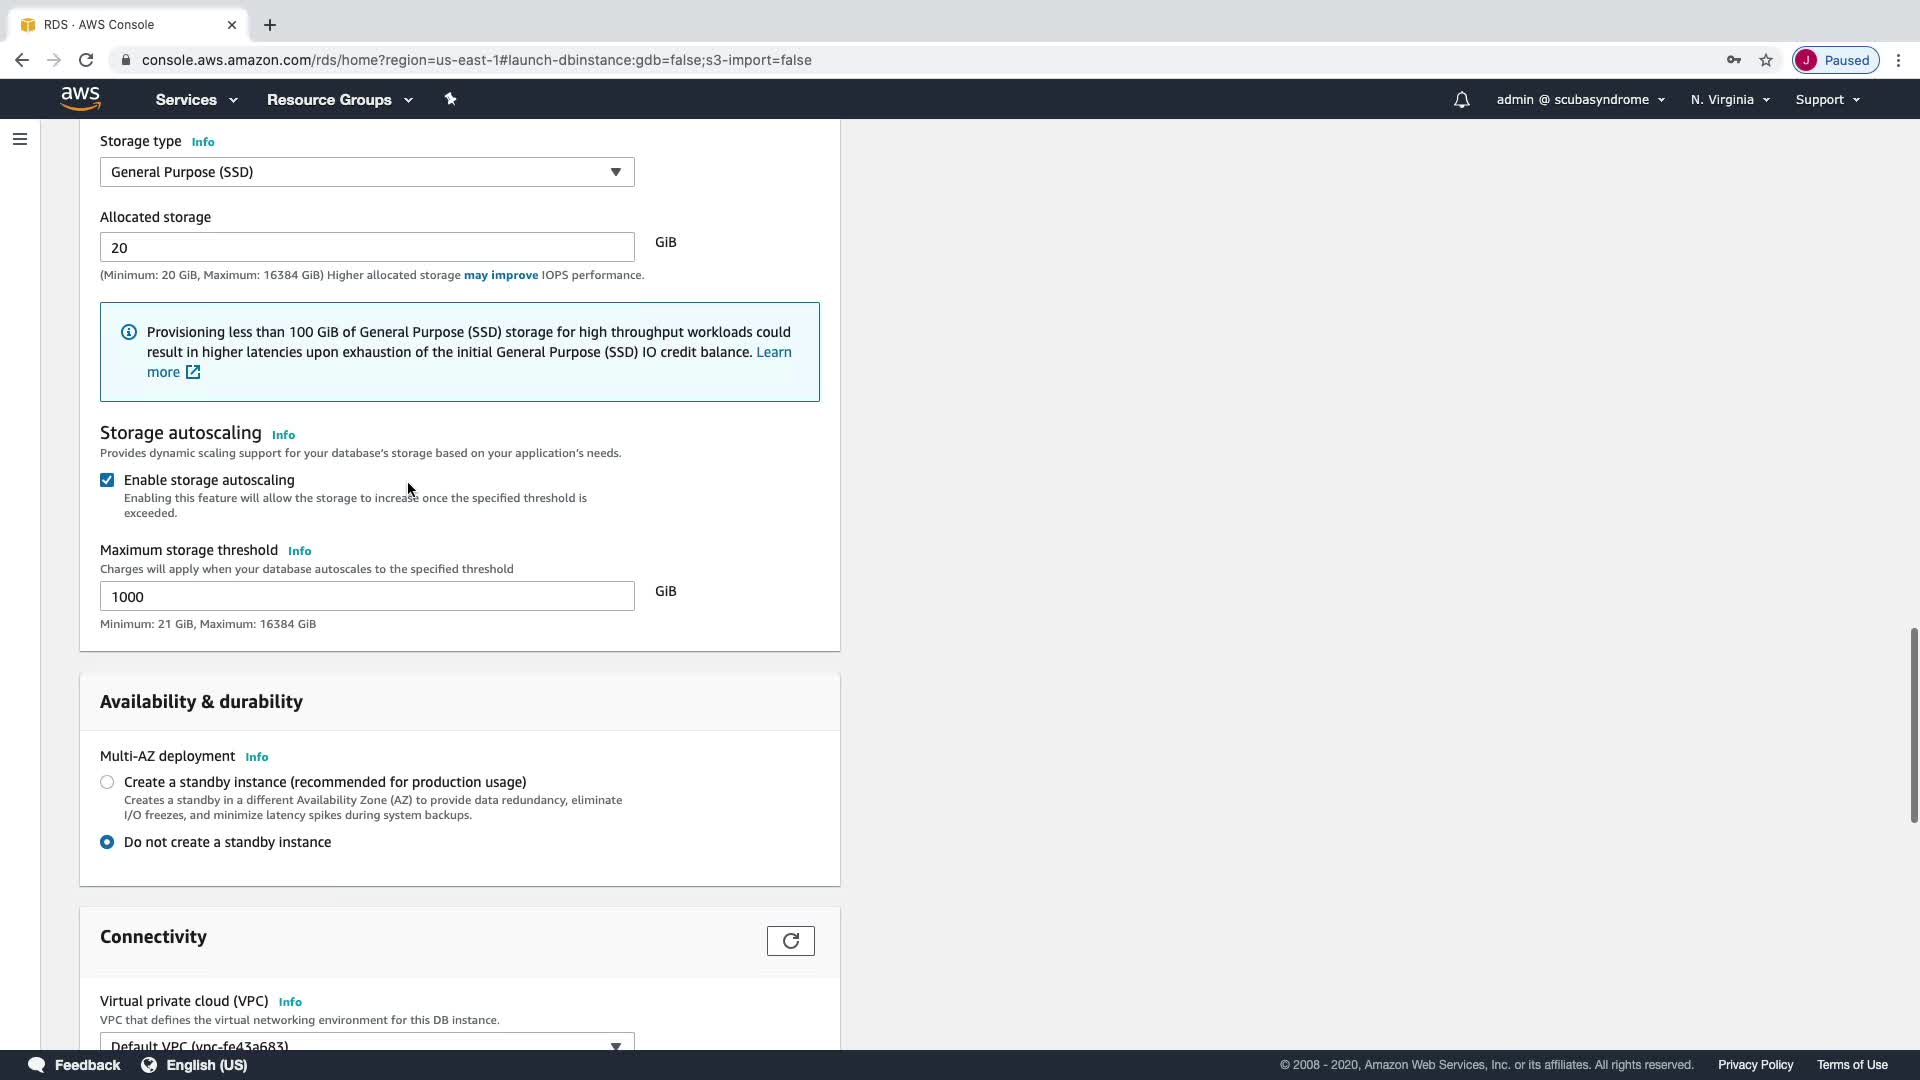Click the browser reload icon
The height and width of the screenshot is (1080, 1920).
coord(86,60)
